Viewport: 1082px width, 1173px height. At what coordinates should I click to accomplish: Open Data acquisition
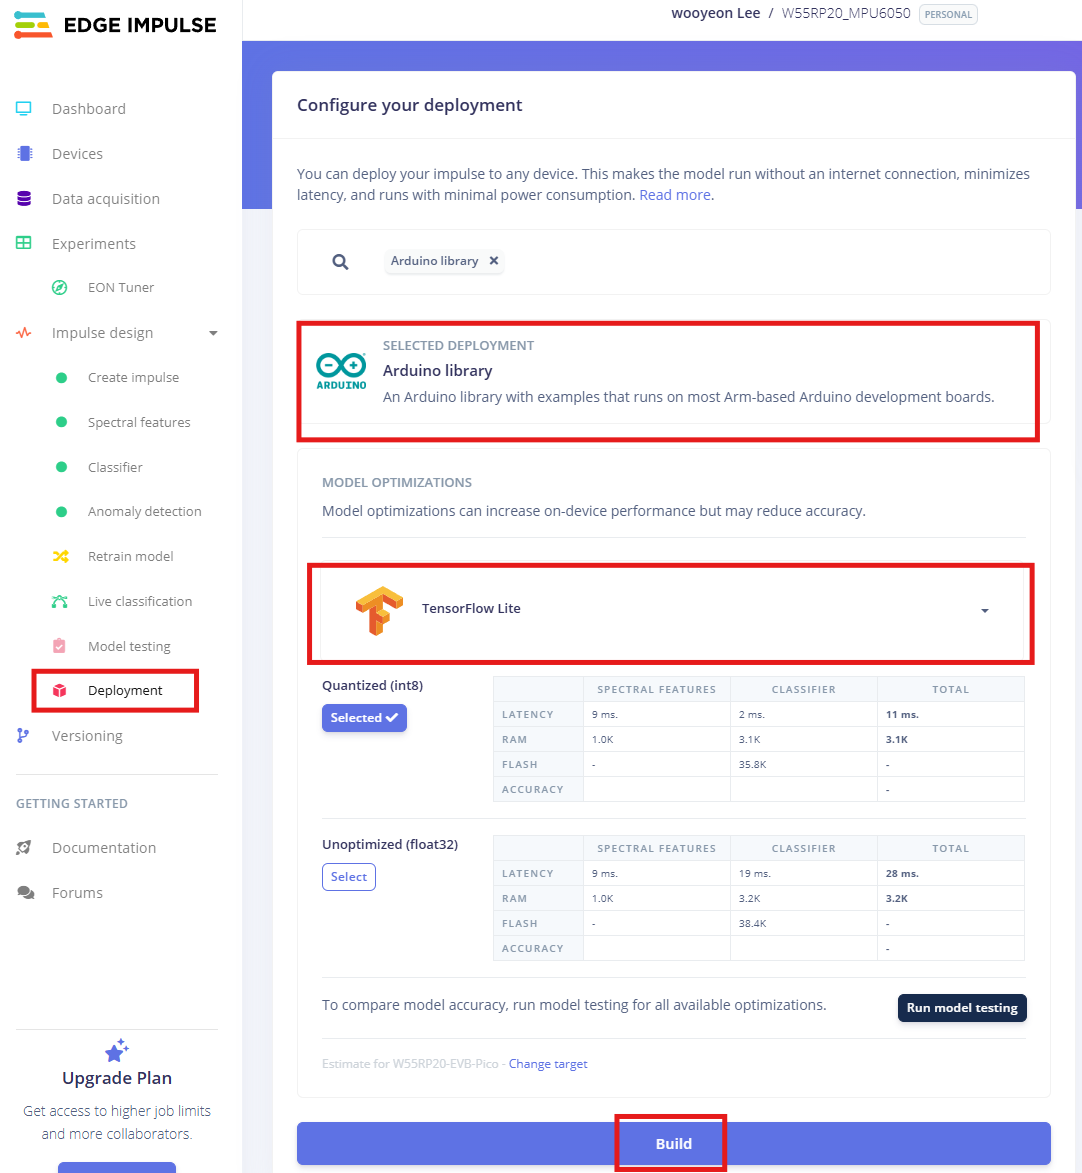tap(106, 198)
